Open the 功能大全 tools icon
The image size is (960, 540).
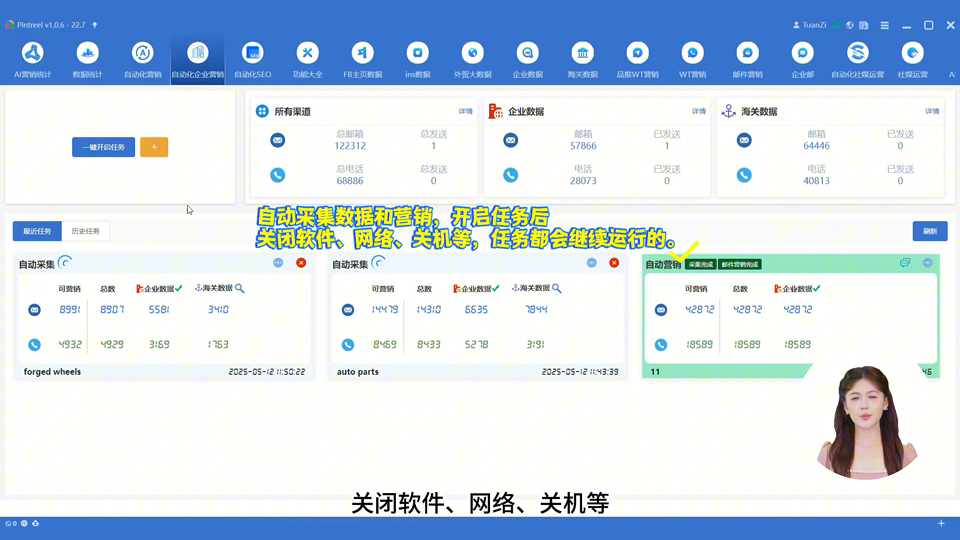click(x=307, y=53)
